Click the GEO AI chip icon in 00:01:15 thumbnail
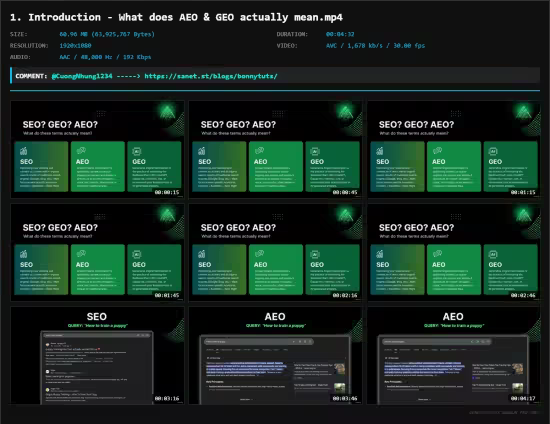 493,151
